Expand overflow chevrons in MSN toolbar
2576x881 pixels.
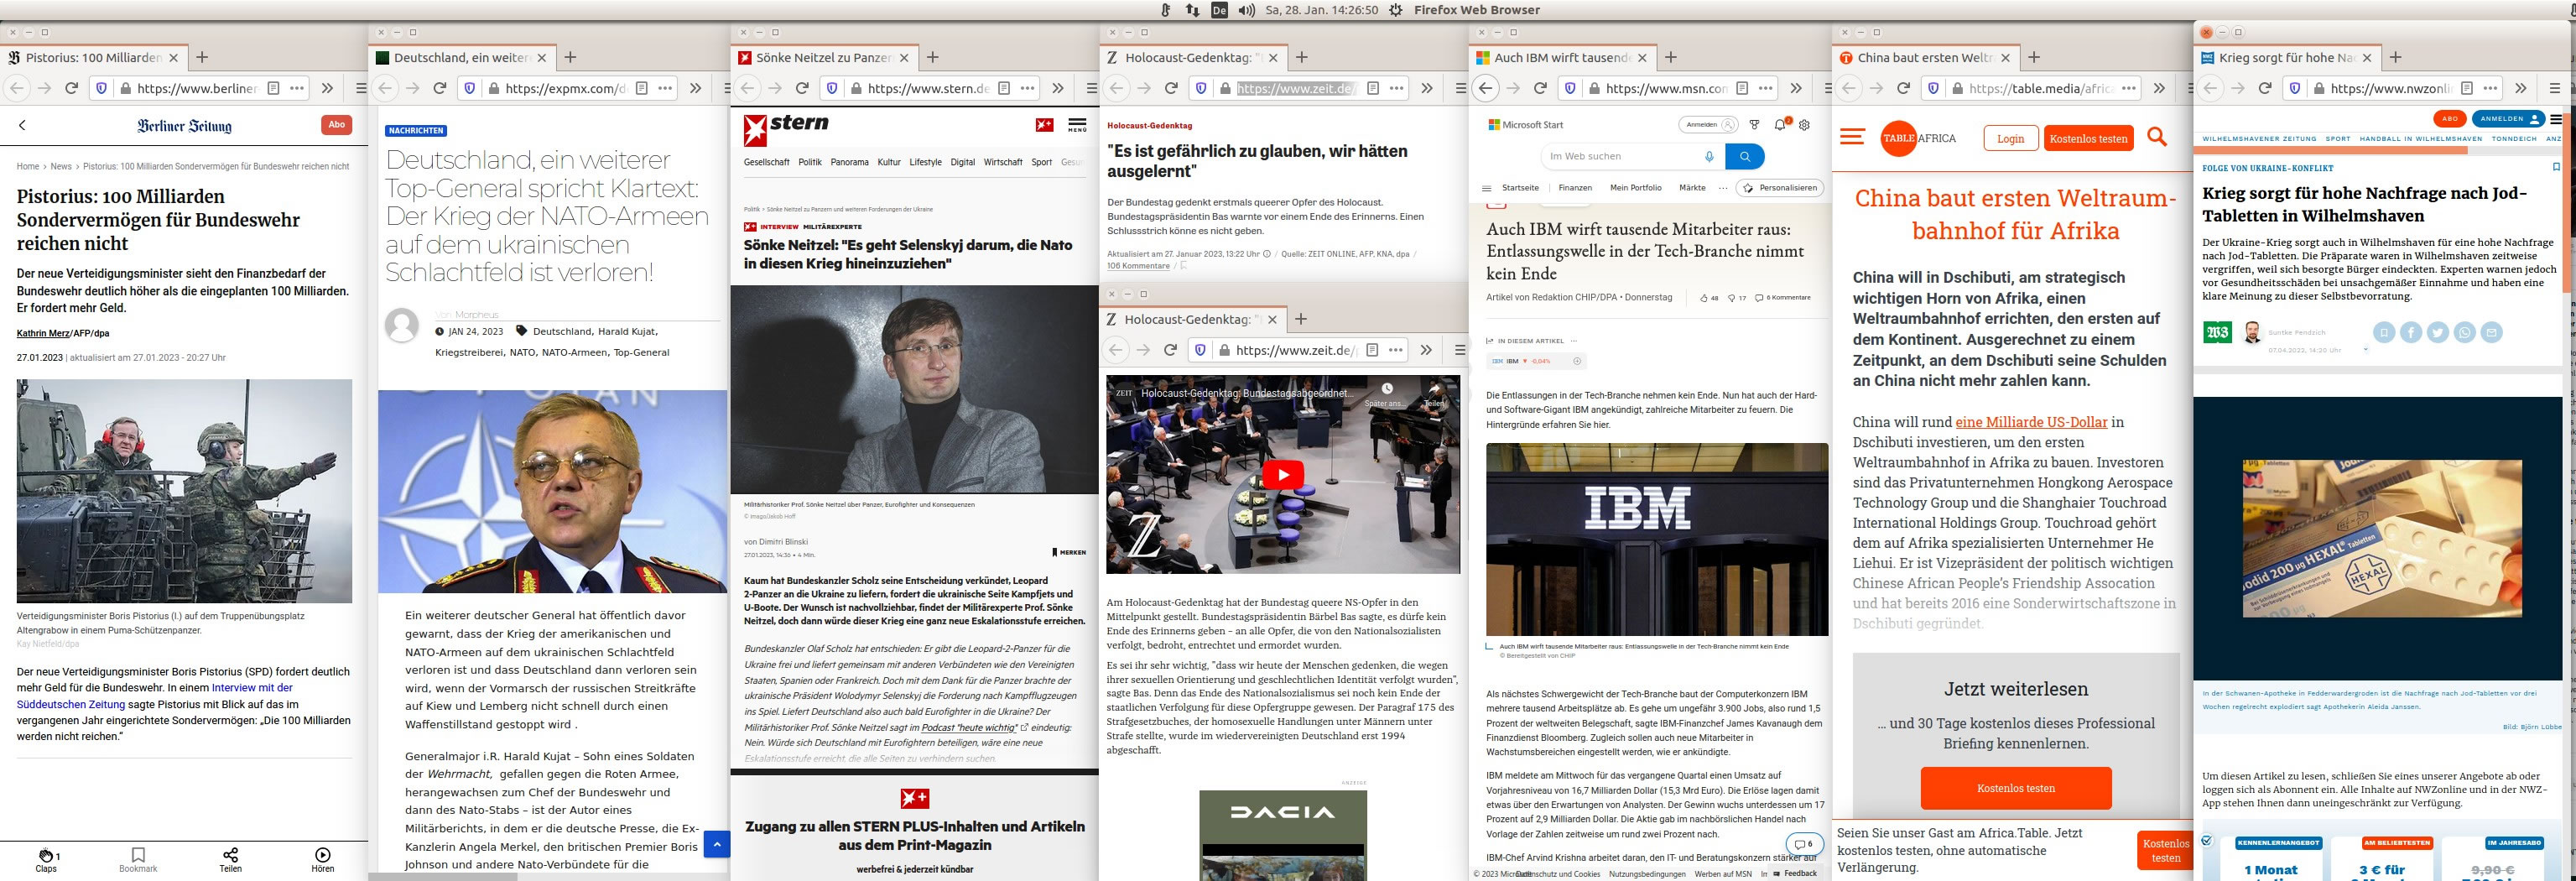(1796, 88)
